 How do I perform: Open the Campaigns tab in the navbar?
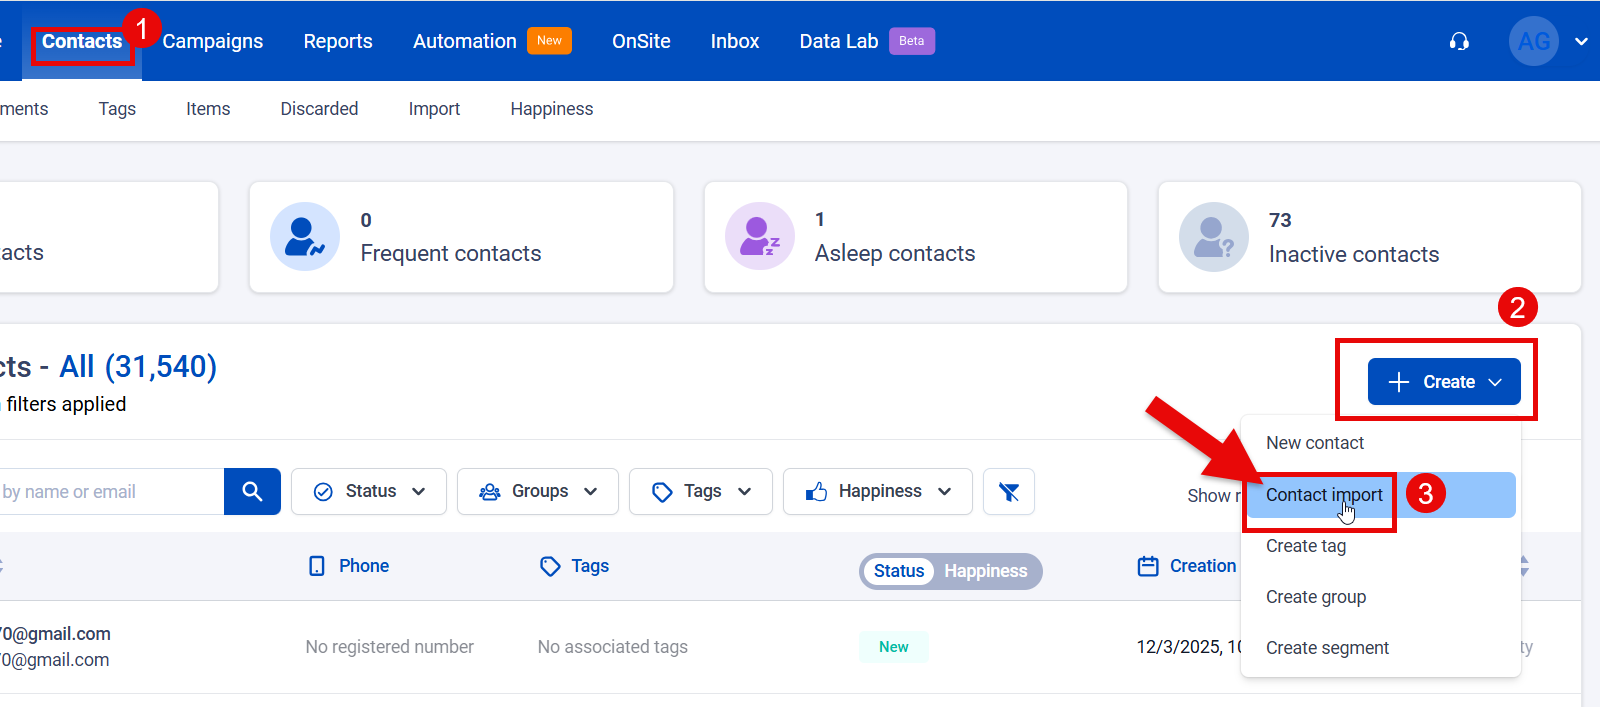(x=213, y=41)
